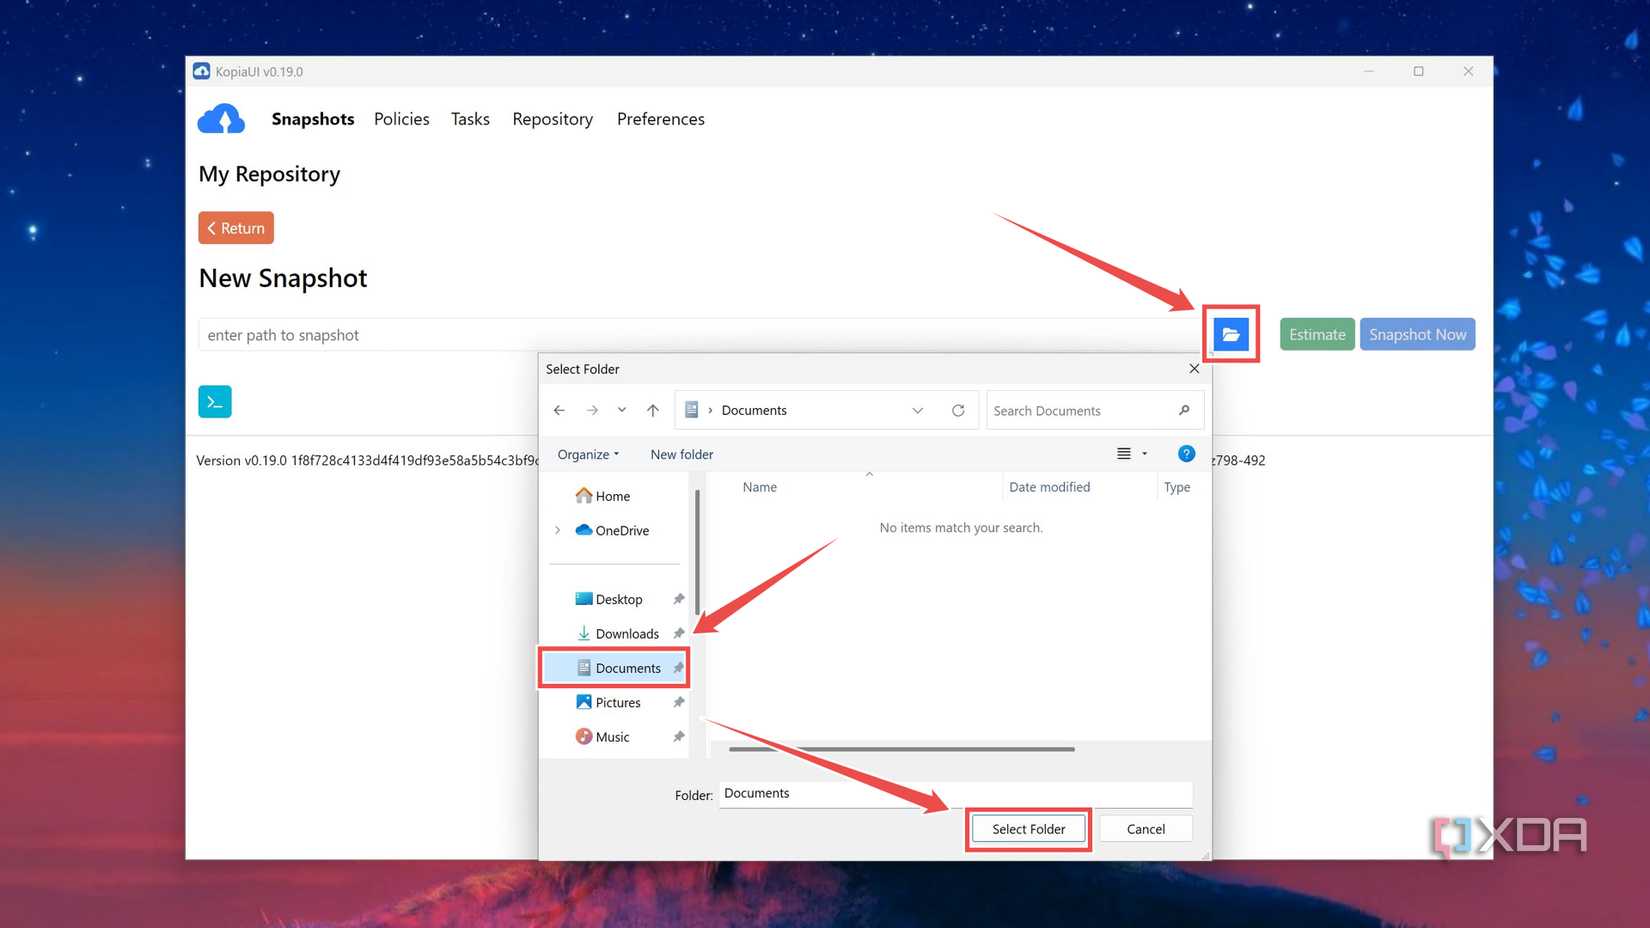1650x928 pixels.
Task: Click the up one level arrow
Action: pos(653,410)
